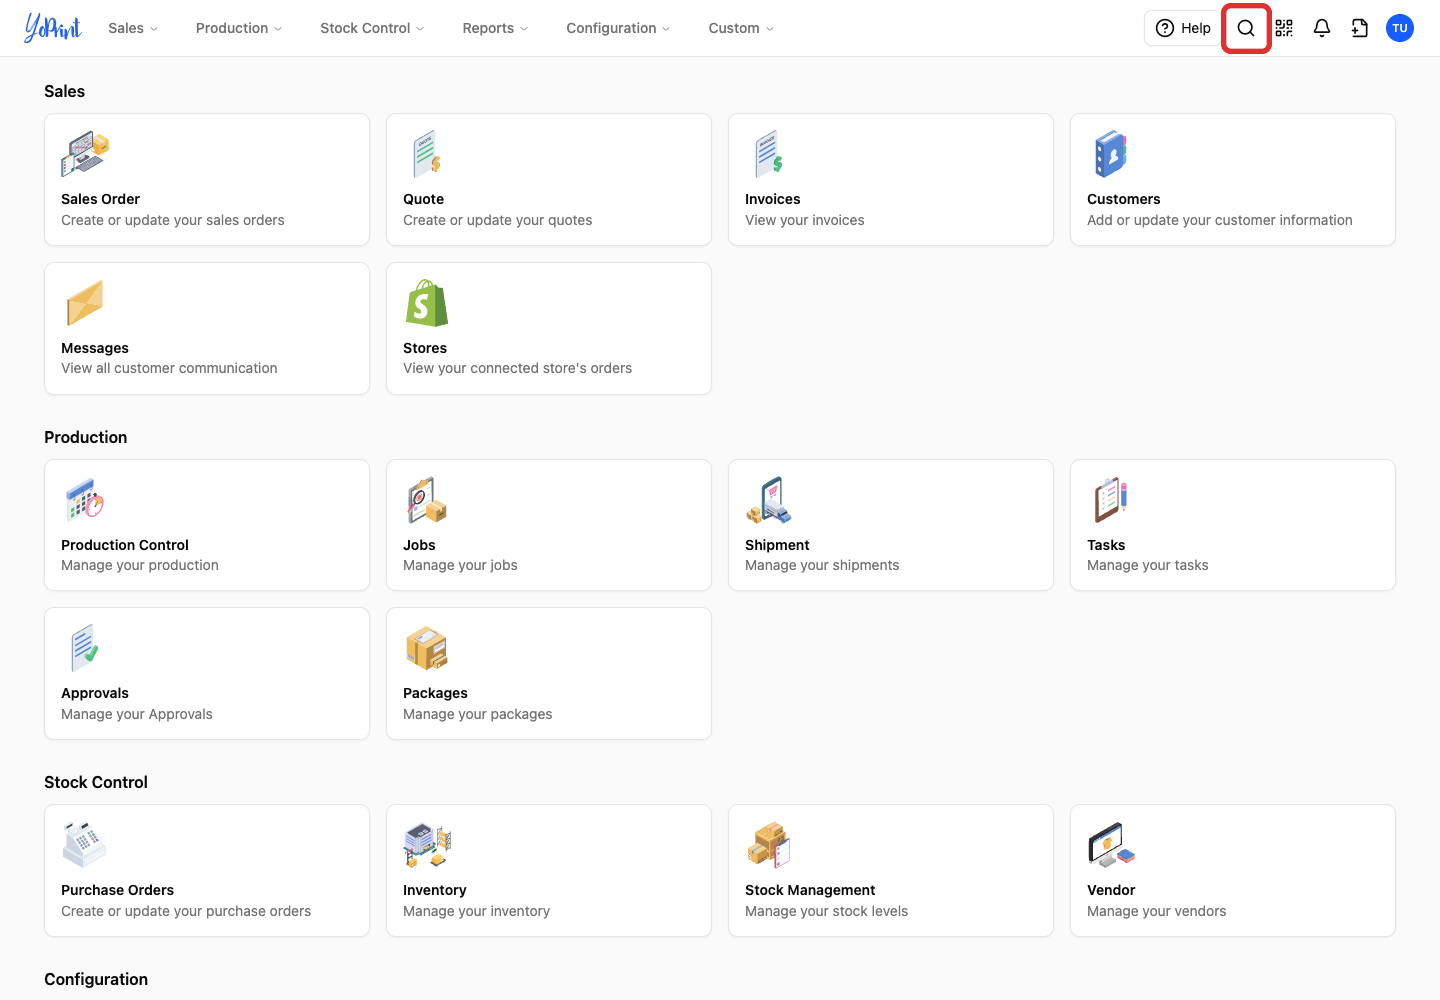Click the Inventory warehouse icon
Image resolution: width=1440 pixels, height=1000 pixels.
(x=427, y=845)
